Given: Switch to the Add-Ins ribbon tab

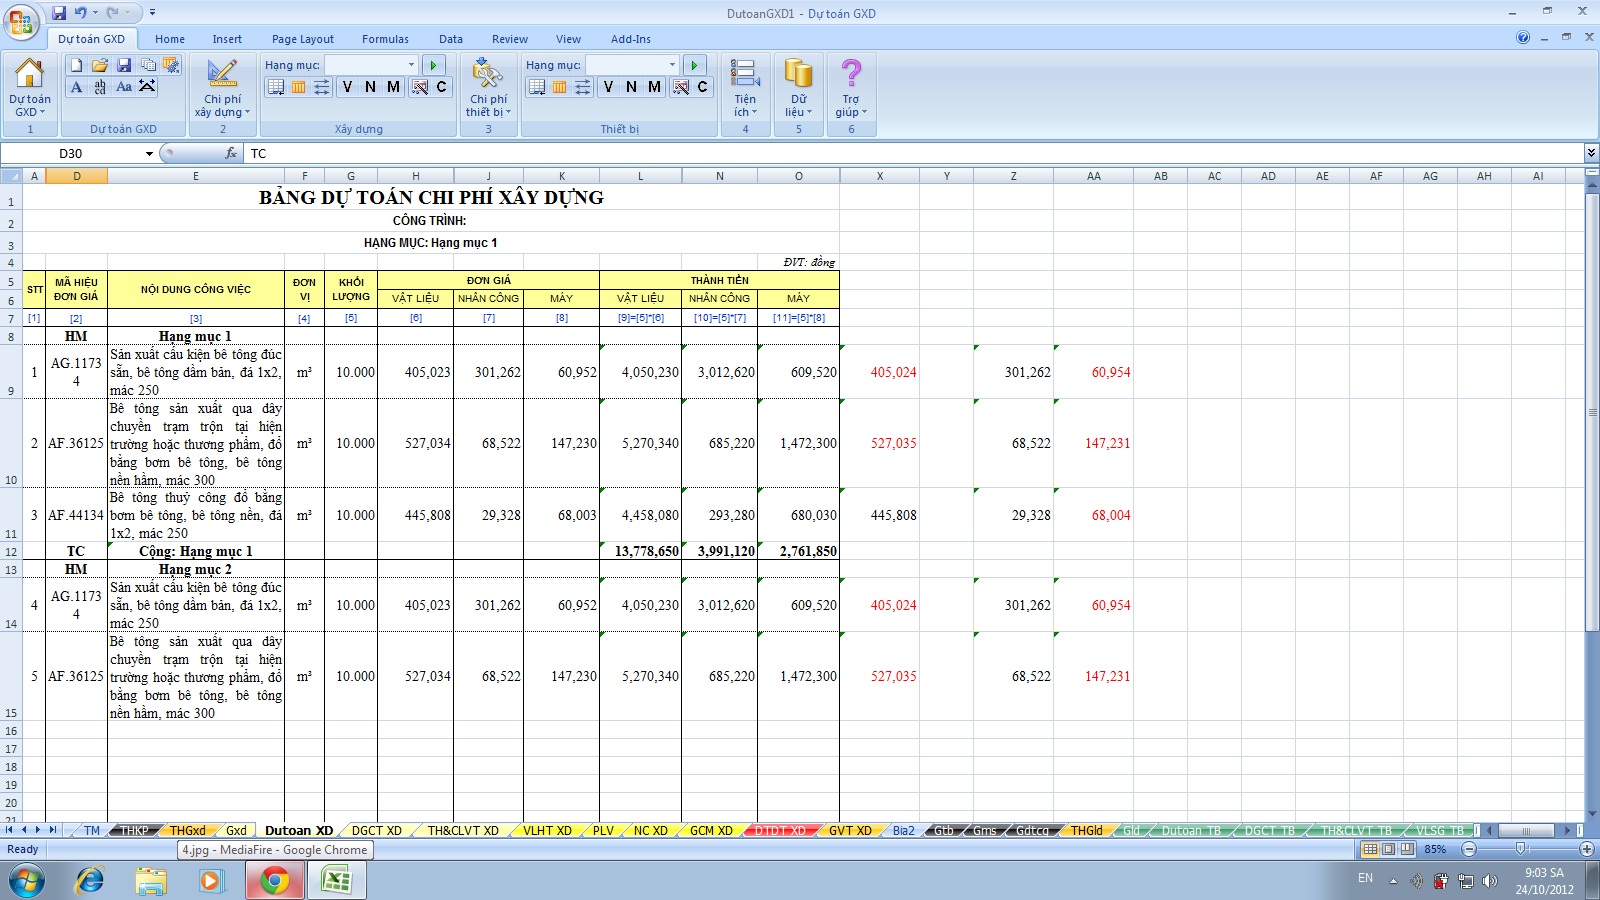Looking at the screenshot, I should (631, 39).
